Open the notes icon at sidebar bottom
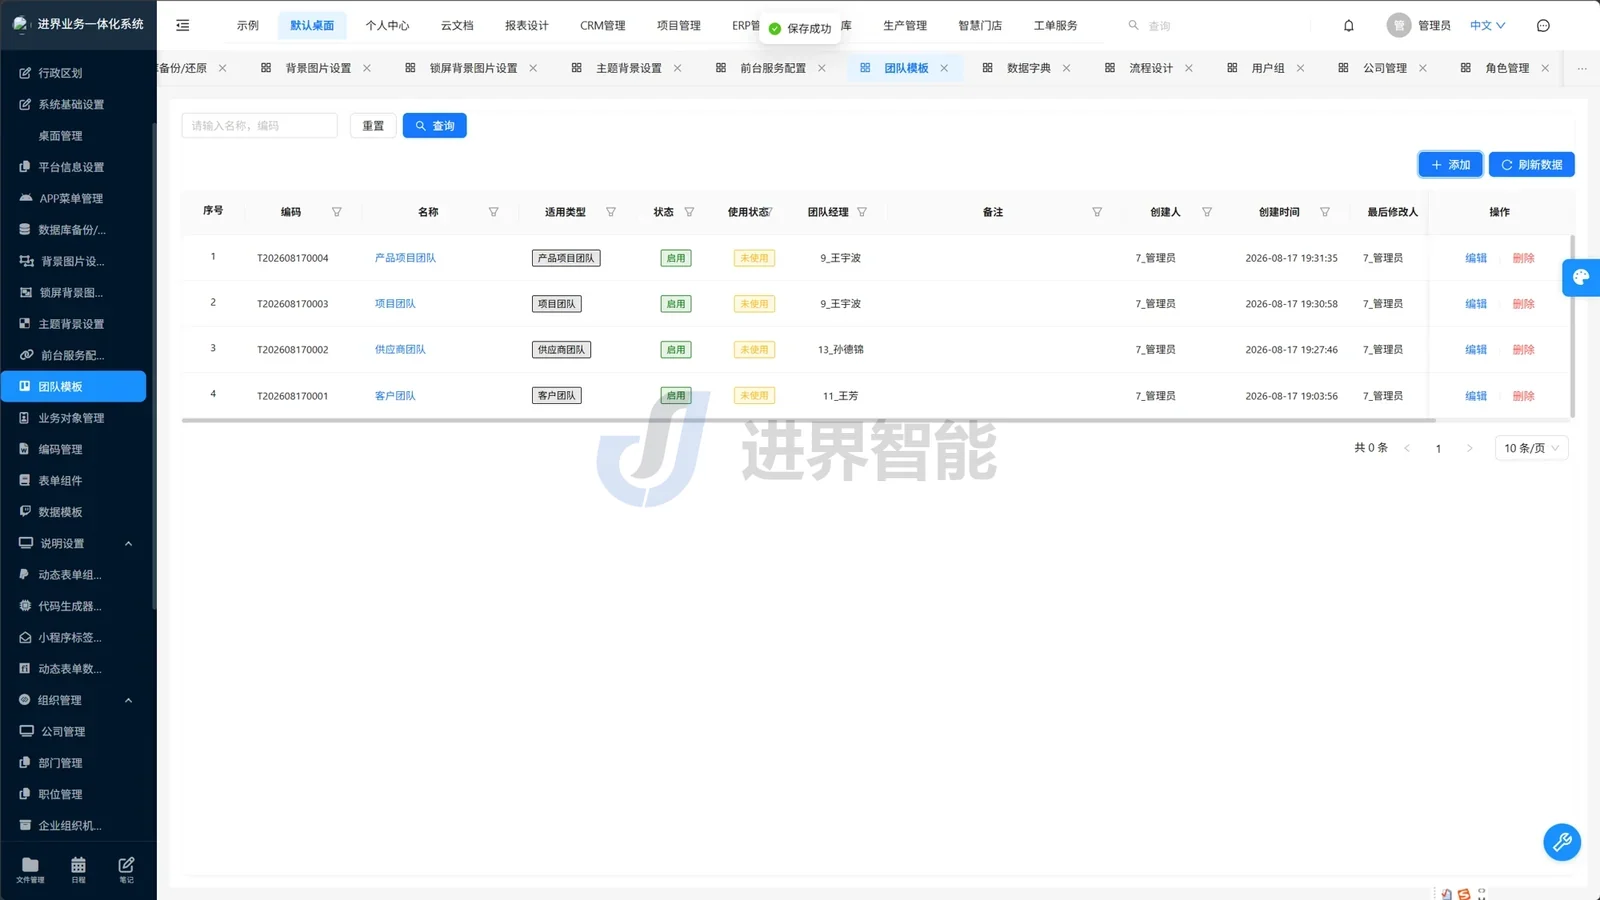Image resolution: width=1600 pixels, height=900 pixels. pos(126,869)
